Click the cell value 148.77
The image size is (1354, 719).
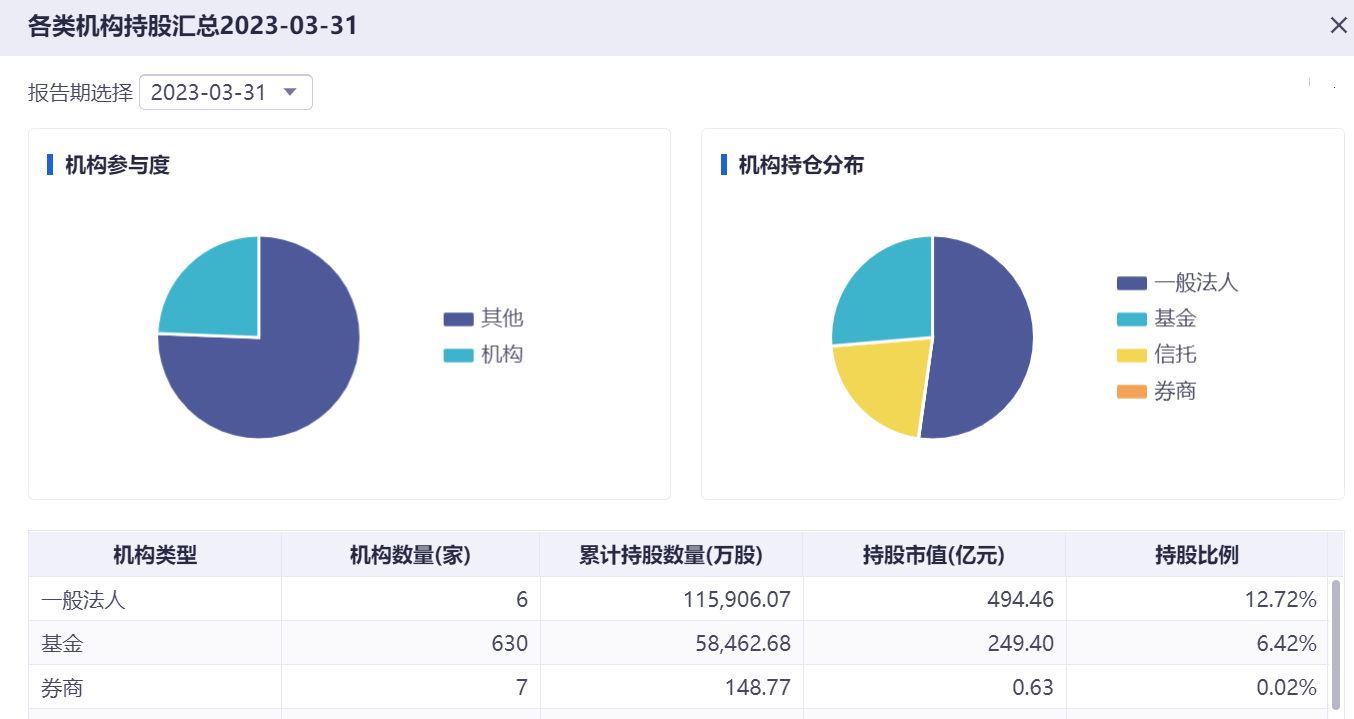click(760, 688)
